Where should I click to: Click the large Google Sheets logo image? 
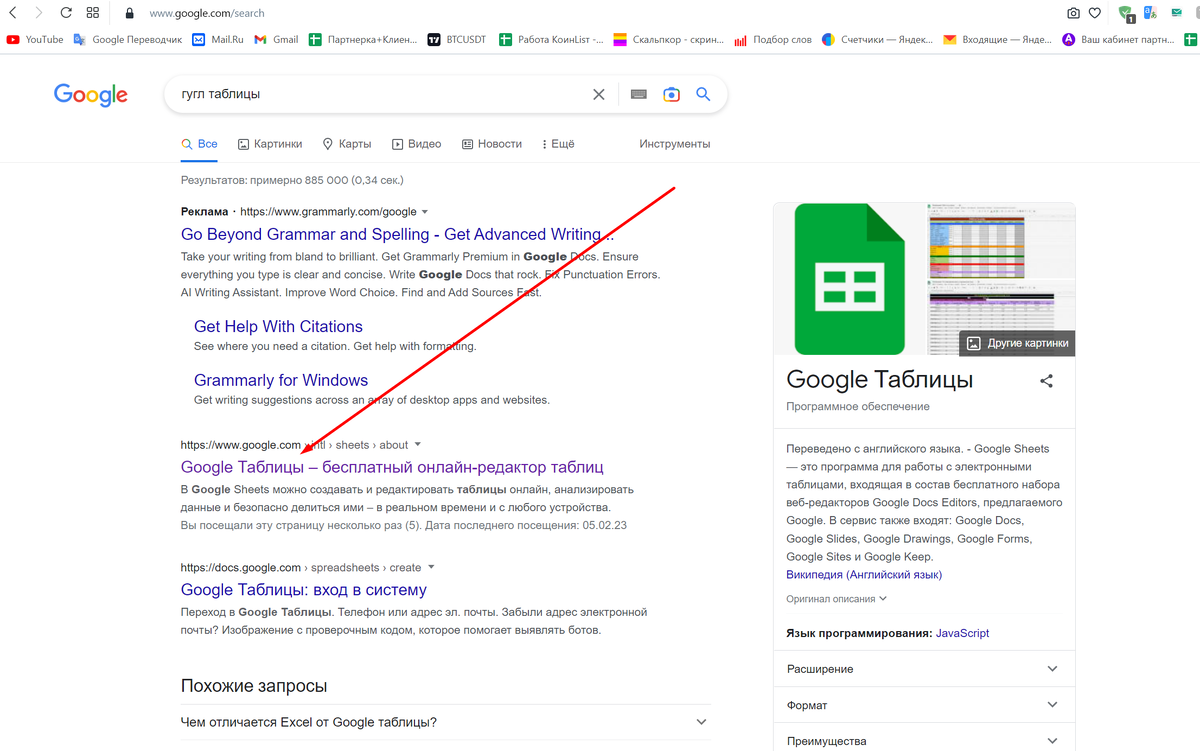850,279
